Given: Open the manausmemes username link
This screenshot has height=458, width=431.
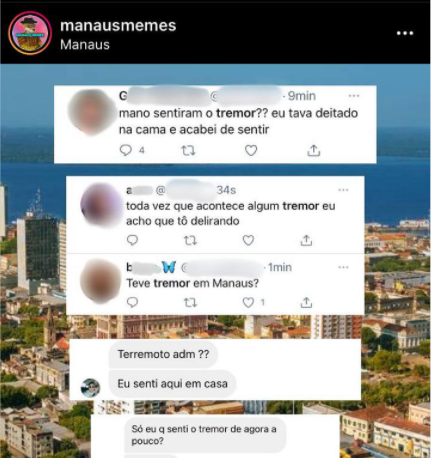Looking at the screenshot, I should pos(118,26).
